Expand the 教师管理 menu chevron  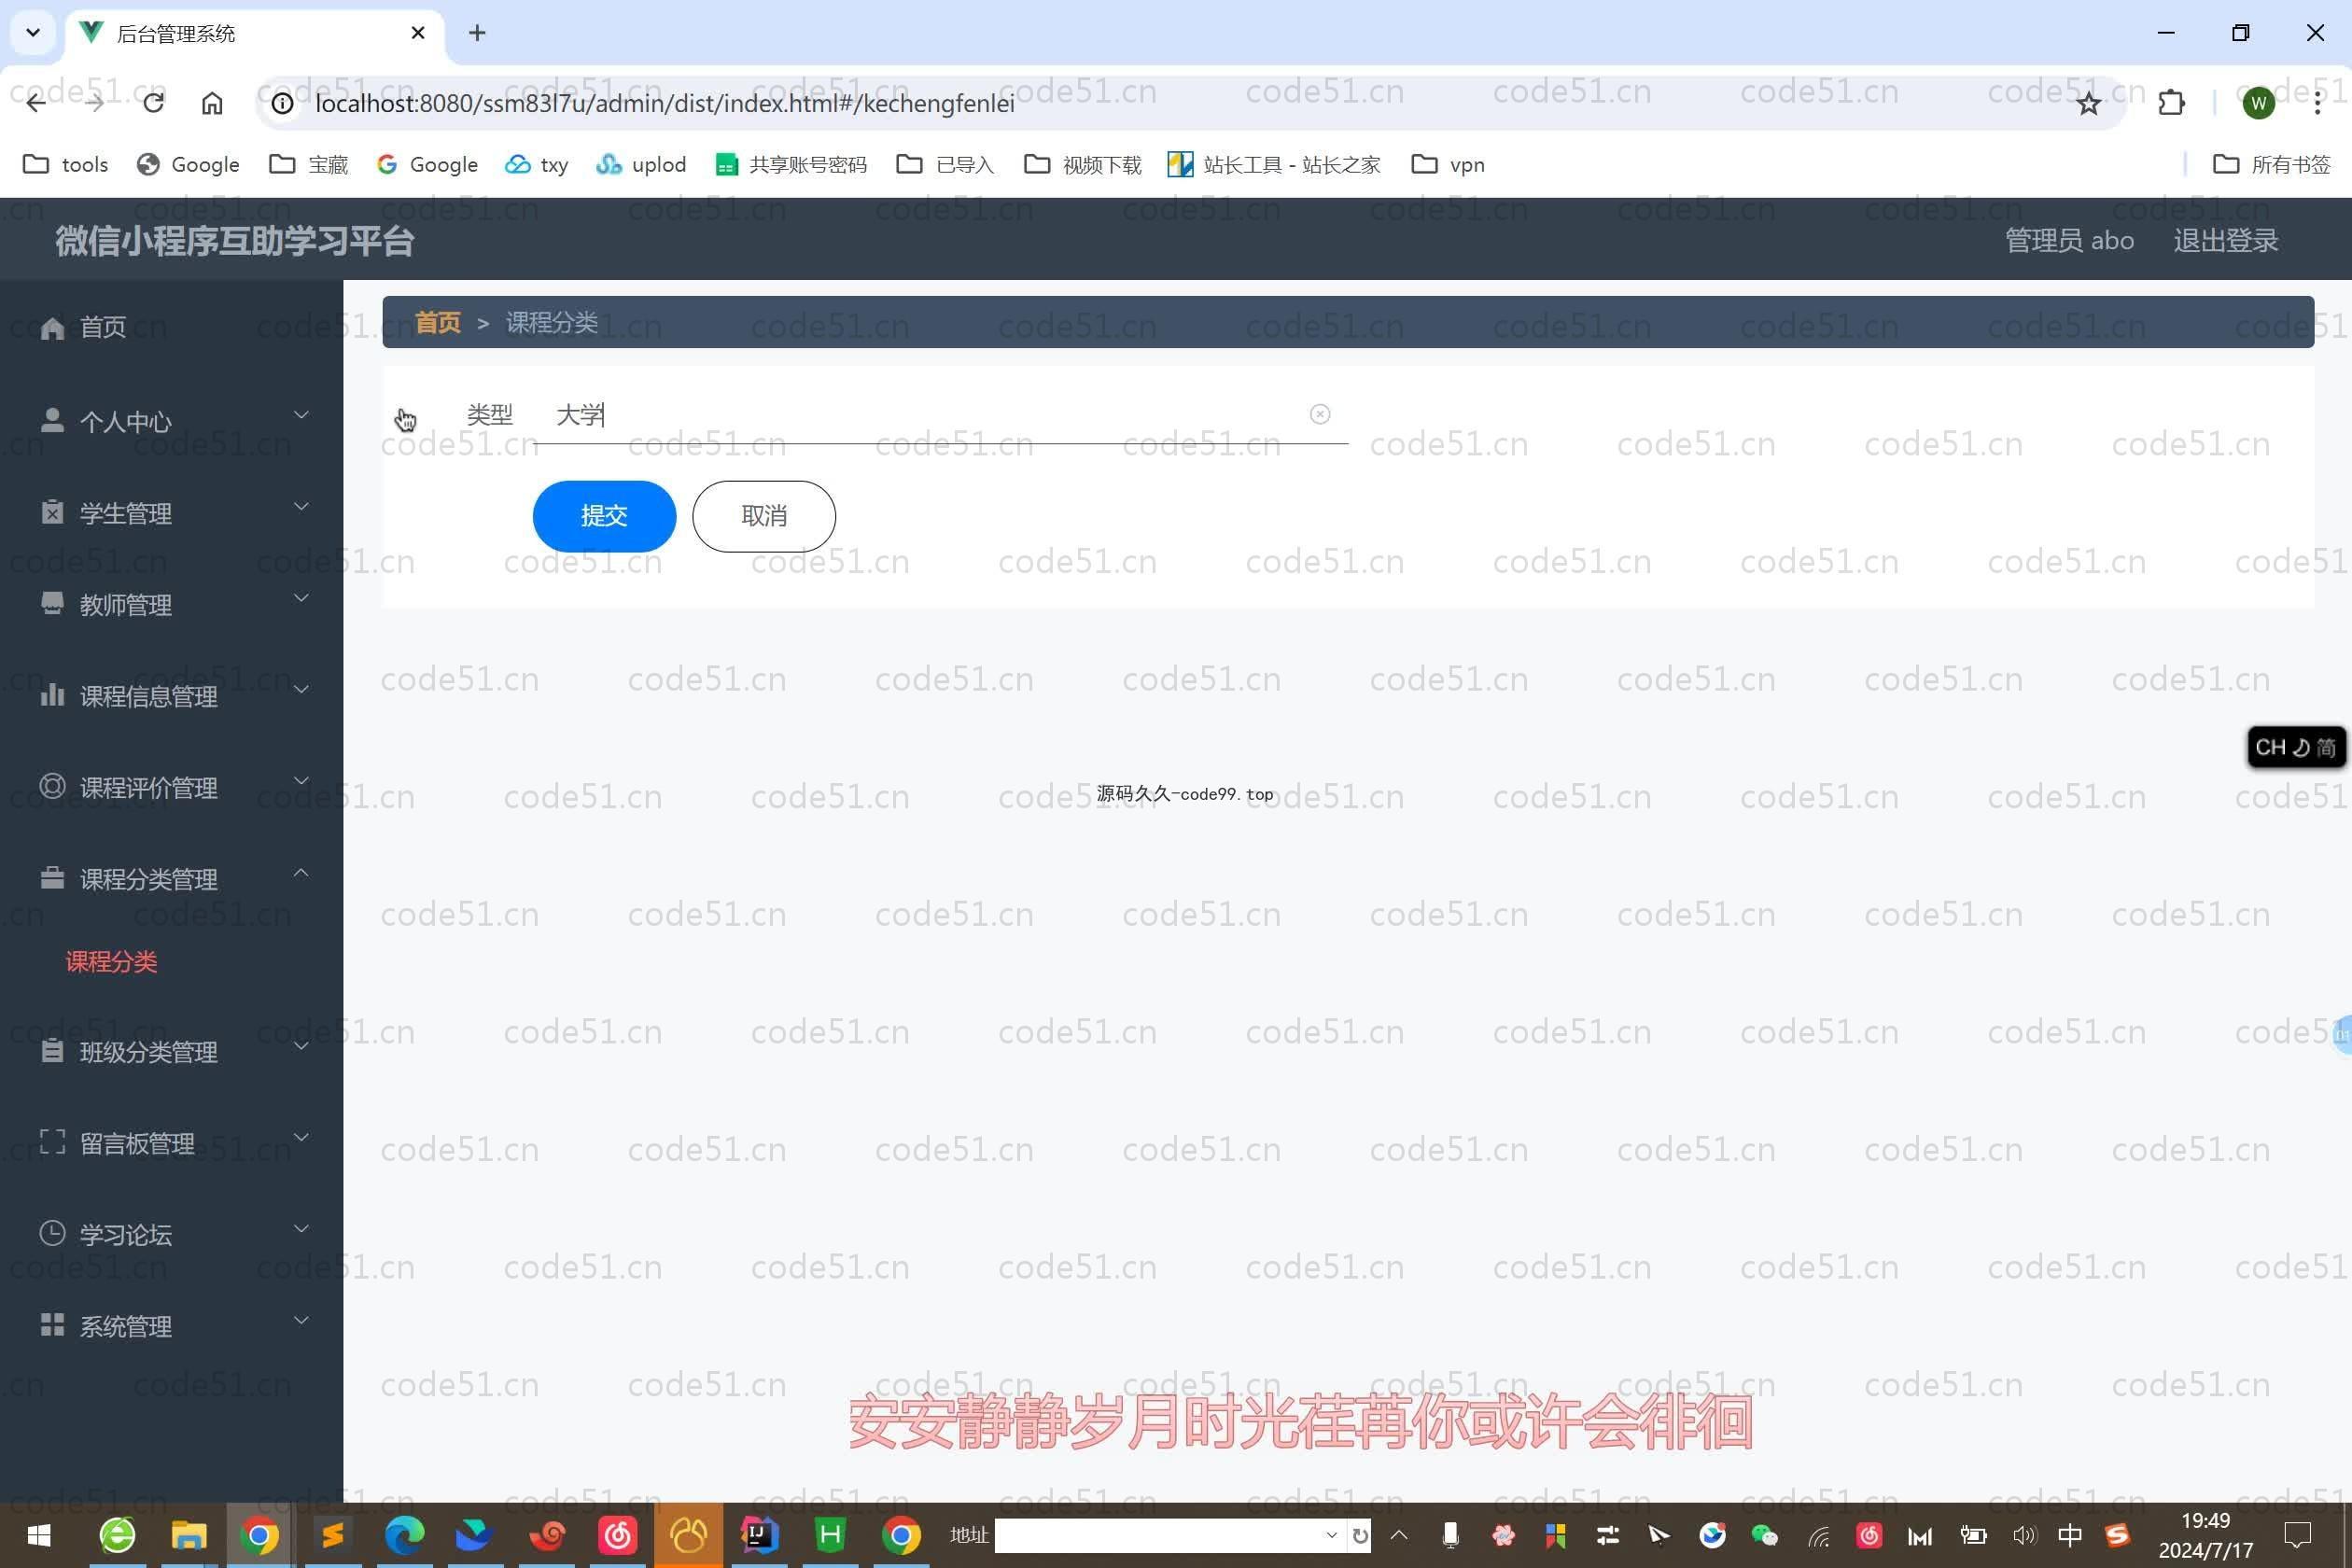point(301,598)
